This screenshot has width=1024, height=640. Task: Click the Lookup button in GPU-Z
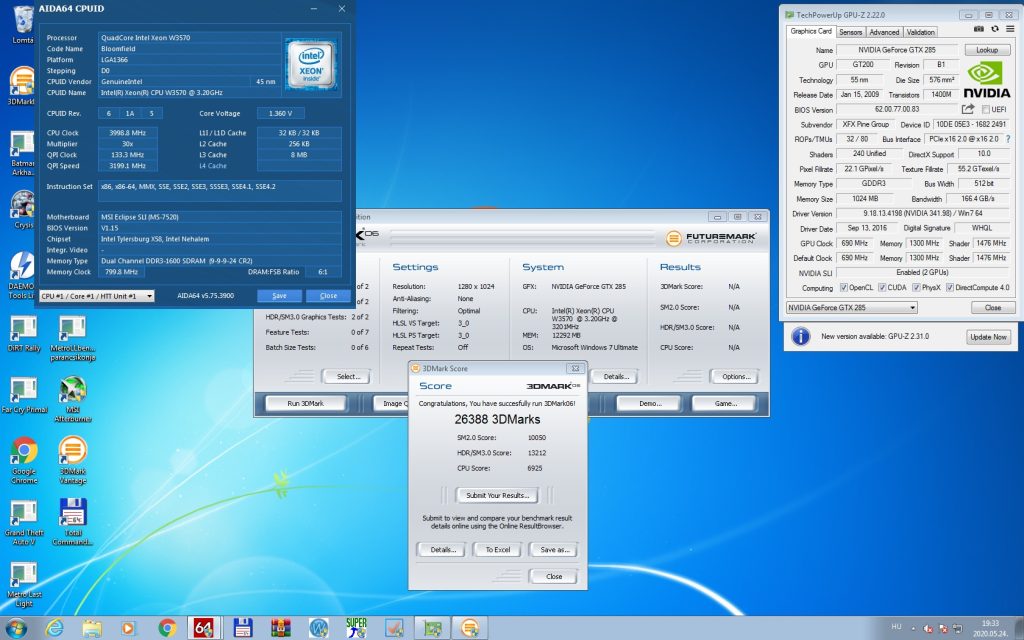tap(987, 50)
